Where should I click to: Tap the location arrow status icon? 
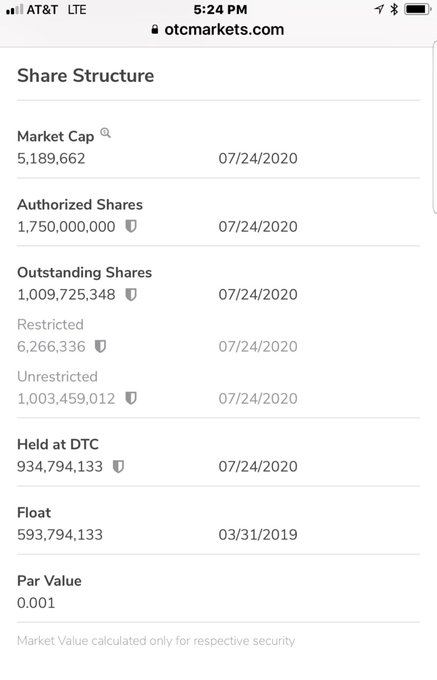click(379, 9)
